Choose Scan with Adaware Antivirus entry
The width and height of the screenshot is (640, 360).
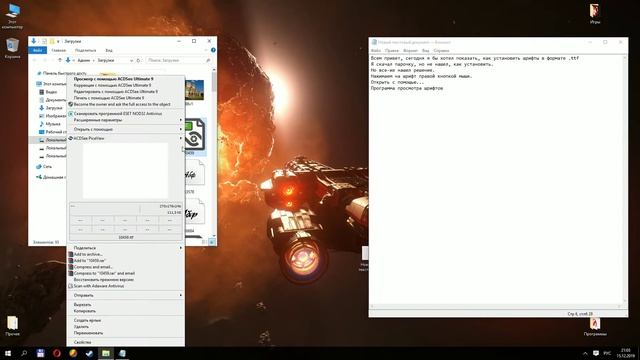(x=126, y=286)
